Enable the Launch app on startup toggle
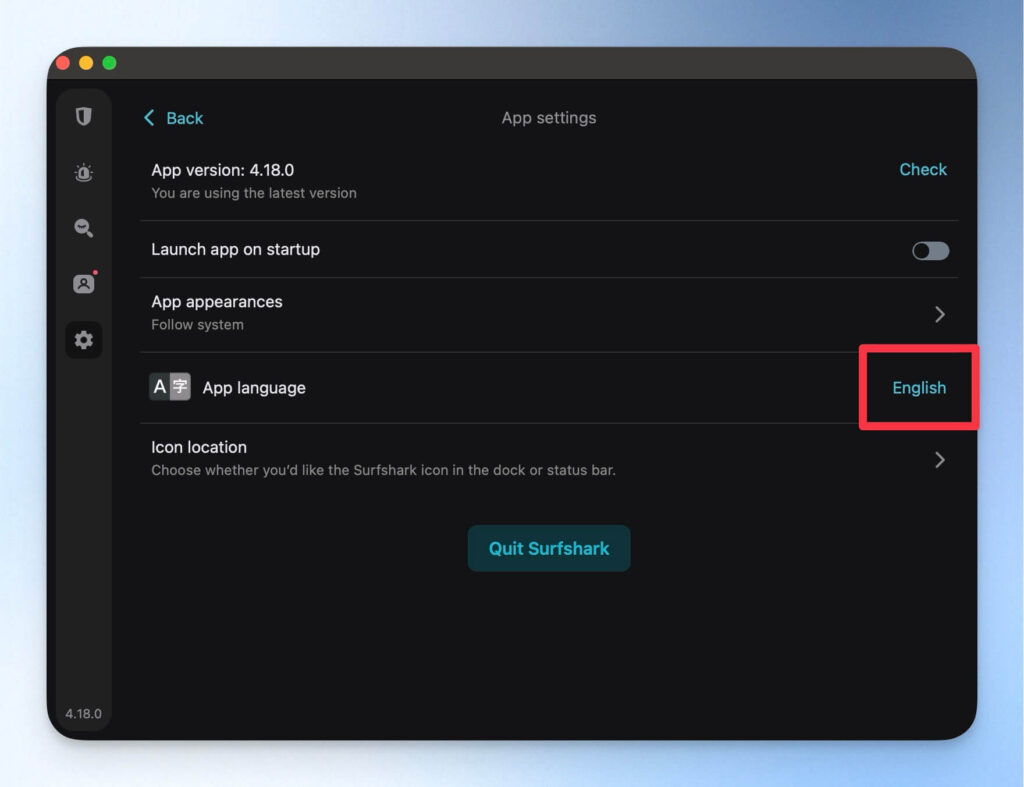 click(x=930, y=250)
